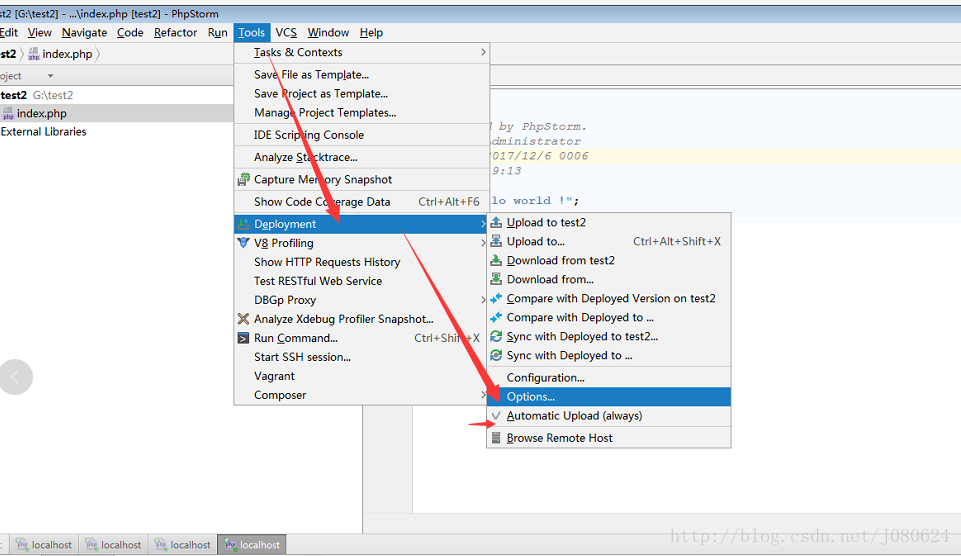Open the Help menu
Screen dimensions: 961x556
pyautogui.click(x=371, y=32)
